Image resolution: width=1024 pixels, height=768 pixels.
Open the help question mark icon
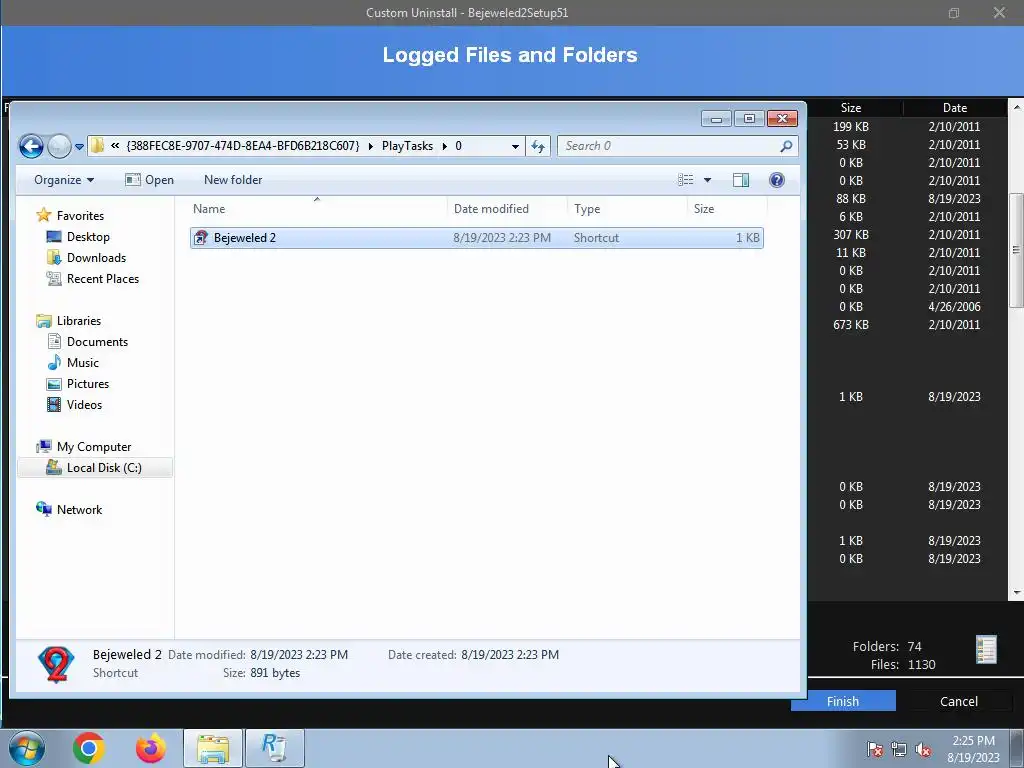click(x=776, y=180)
